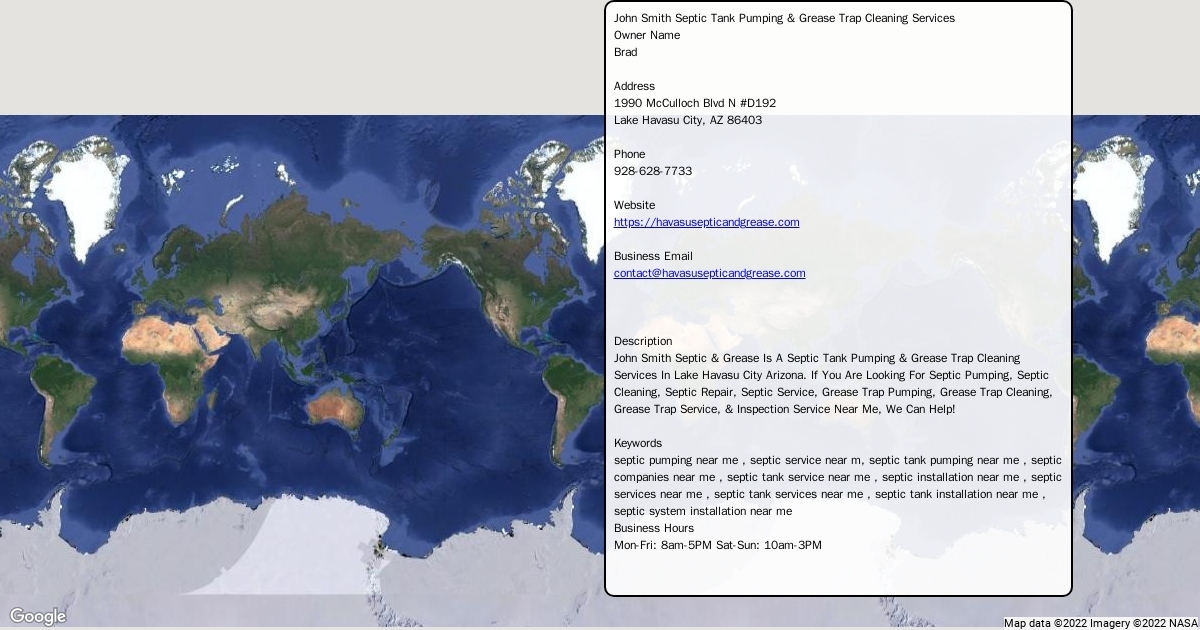
Task: Select the phone number 928-628-7733
Action: [653, 171]
